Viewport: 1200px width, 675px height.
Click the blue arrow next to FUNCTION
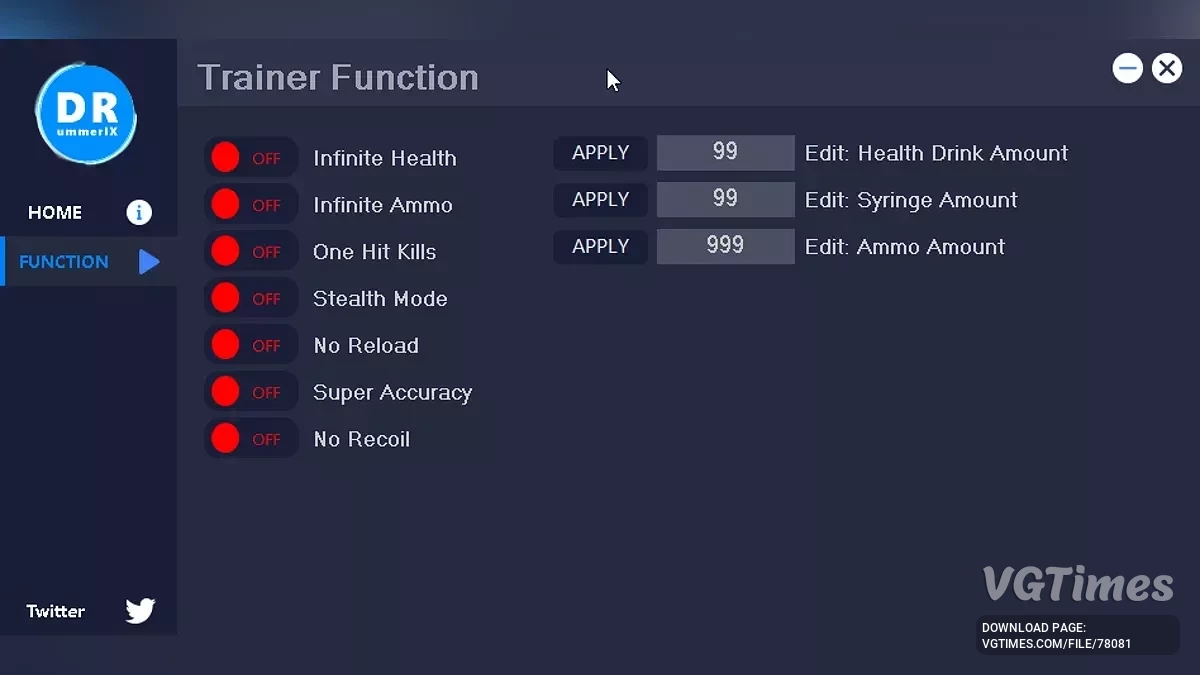[148, 262]
